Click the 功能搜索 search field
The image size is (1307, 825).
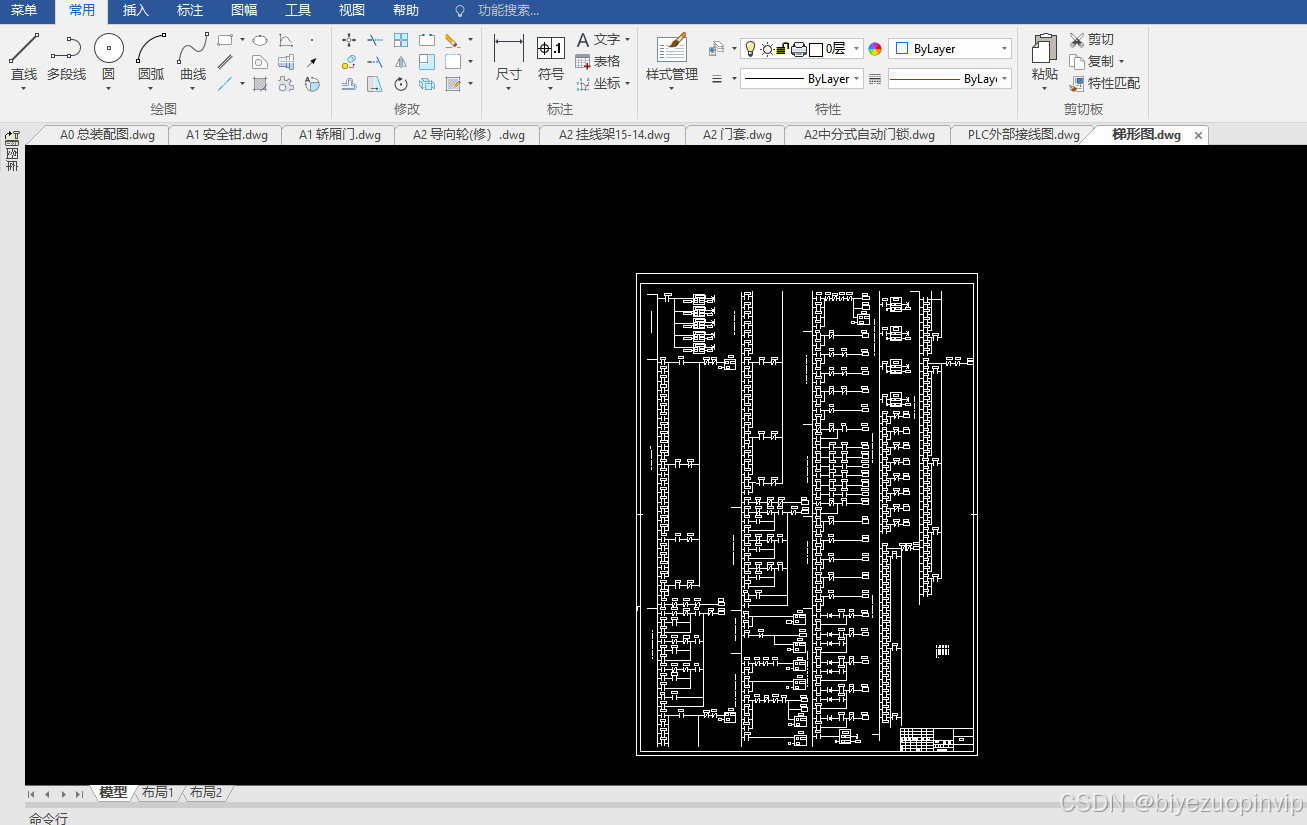[x=508, y=11]
